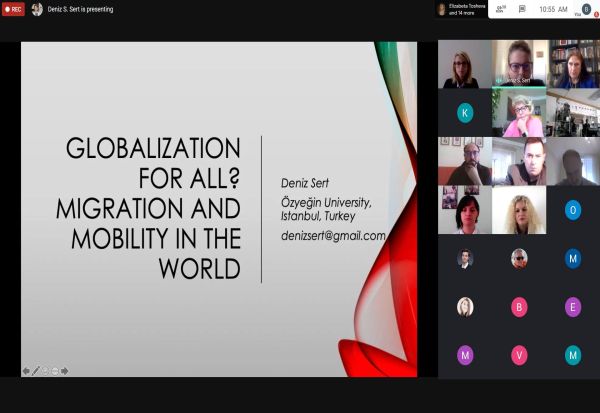This screenshot has height=413, width=600.
Task: Select the blue 'O' participant tile
Action: click(x=573, y=210)
